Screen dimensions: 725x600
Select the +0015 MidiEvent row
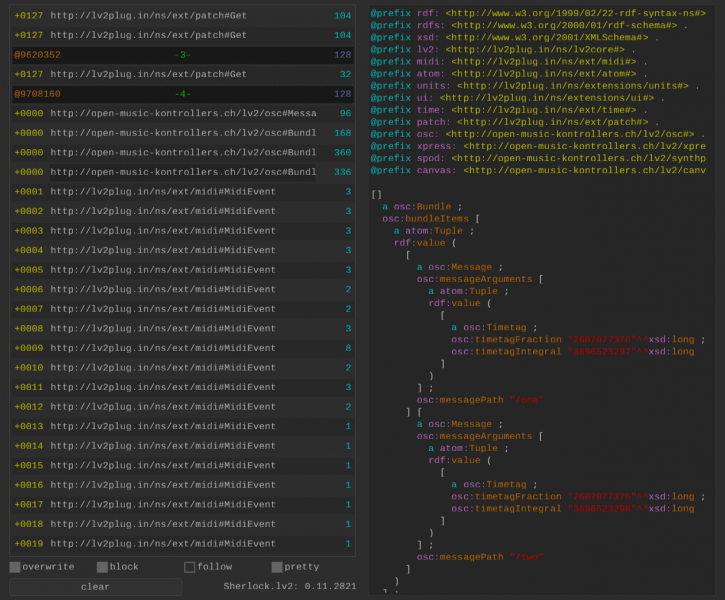pos(182,465)
